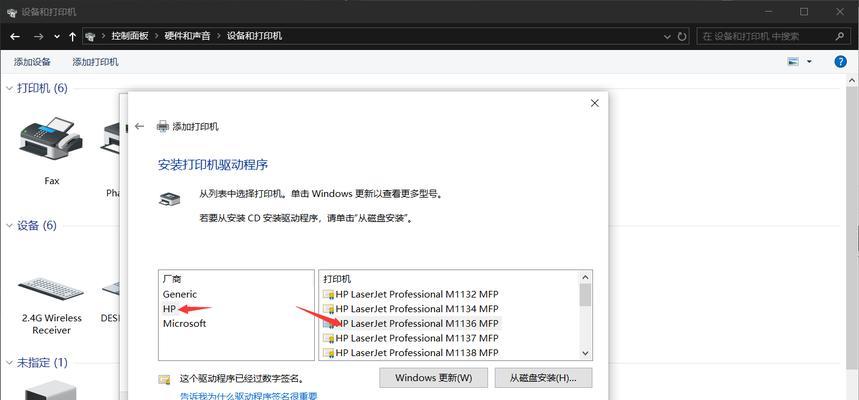Select Generic in the 厂商 list
The height and width of the screenshot is (400, 859).
(180, 294)
